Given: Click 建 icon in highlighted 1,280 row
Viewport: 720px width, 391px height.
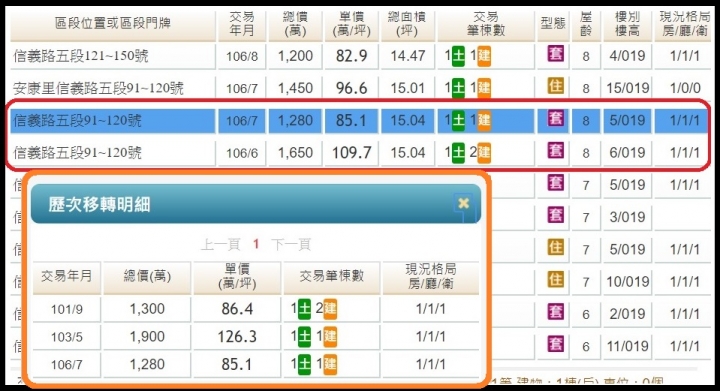Looking at the screenshot, I should click(484, 121).
